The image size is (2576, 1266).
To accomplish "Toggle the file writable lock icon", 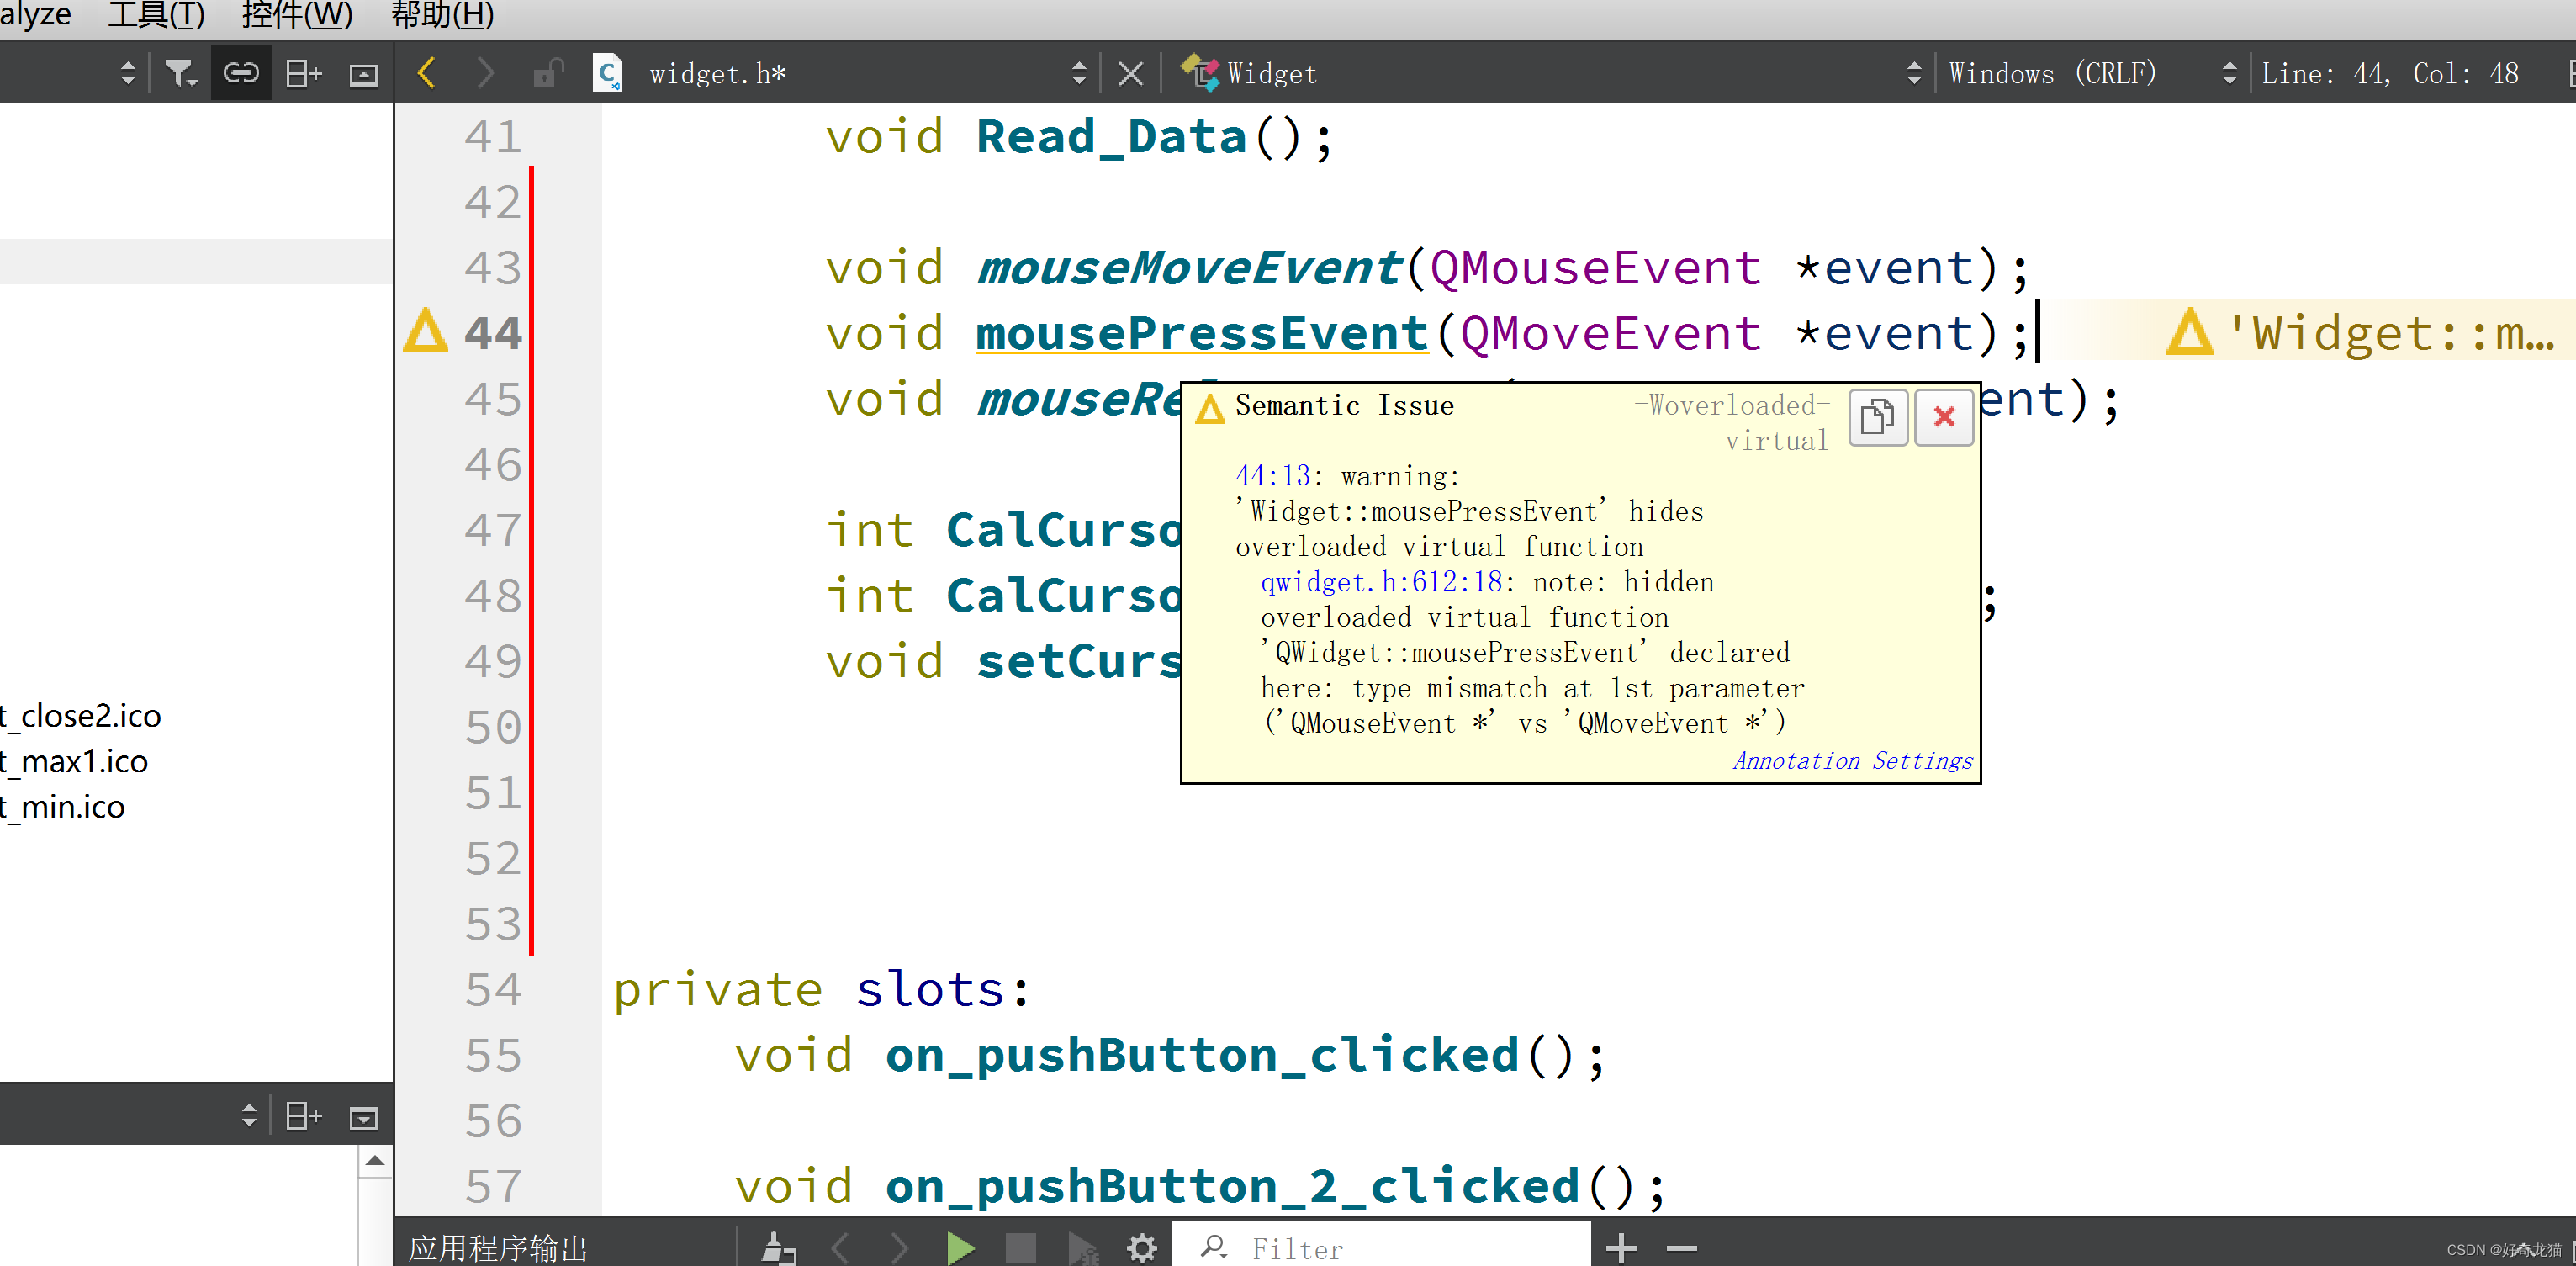I will (548, 73).
